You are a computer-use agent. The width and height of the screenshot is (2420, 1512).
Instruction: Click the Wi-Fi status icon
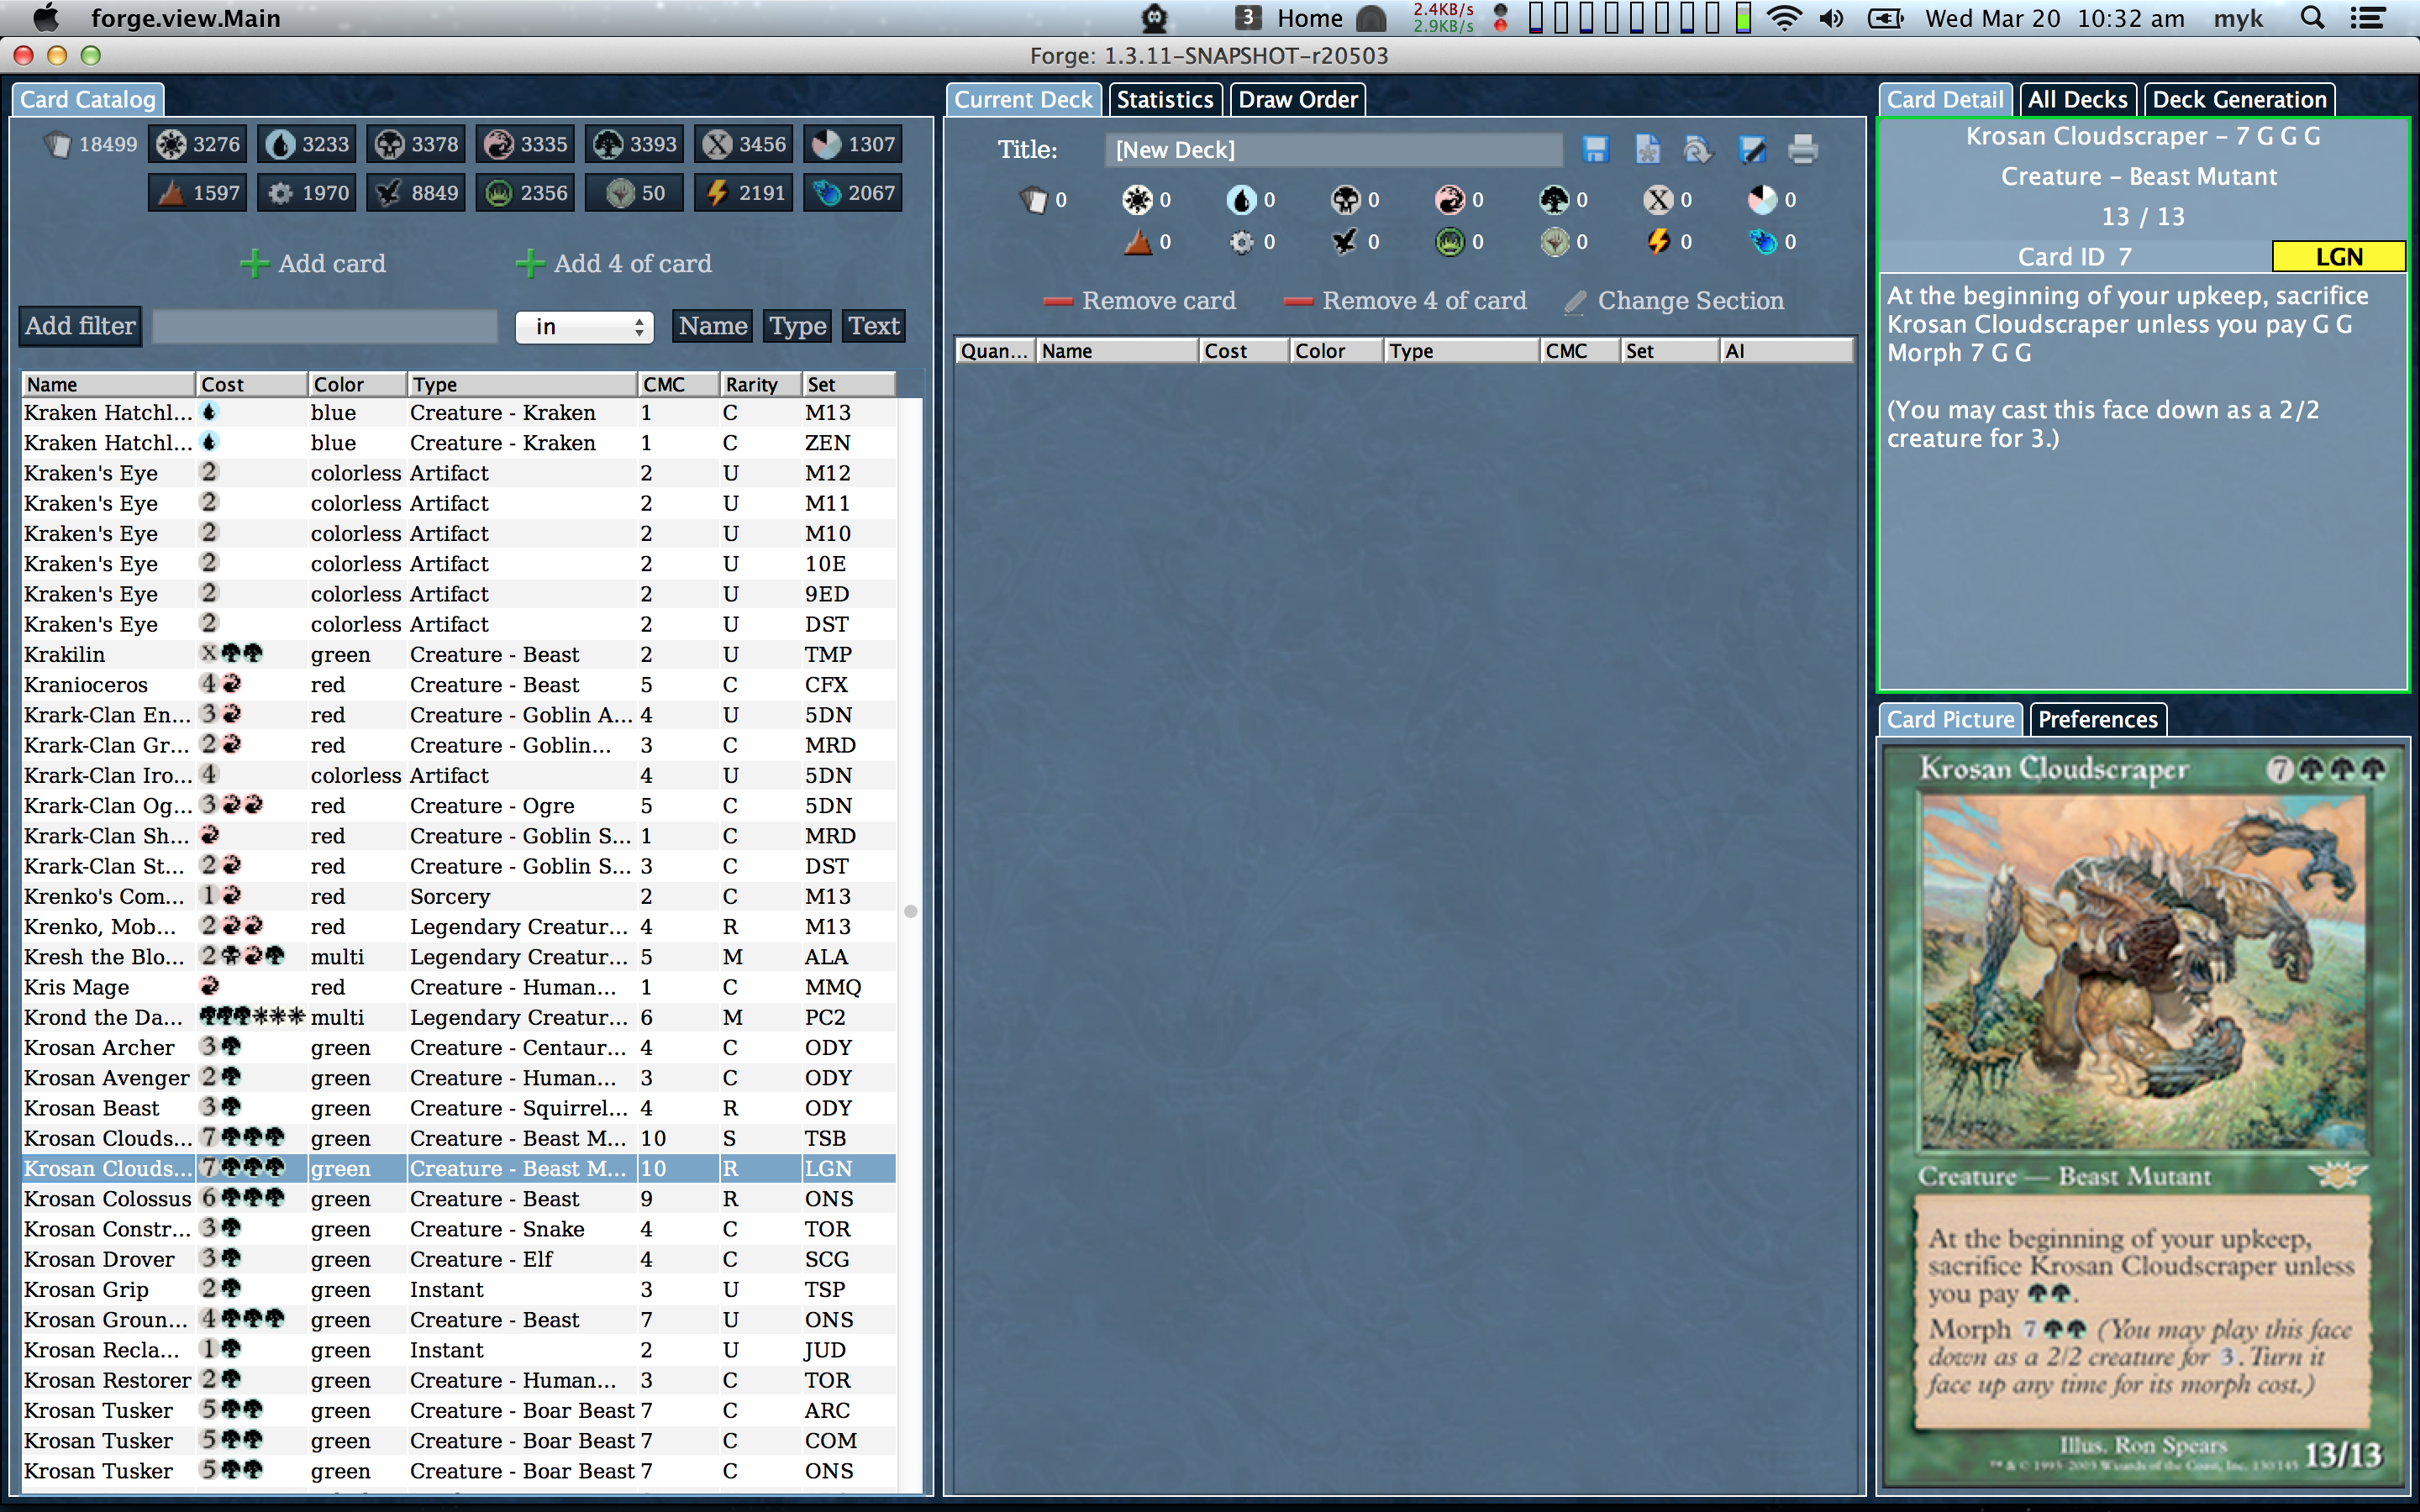(1784, 18)
